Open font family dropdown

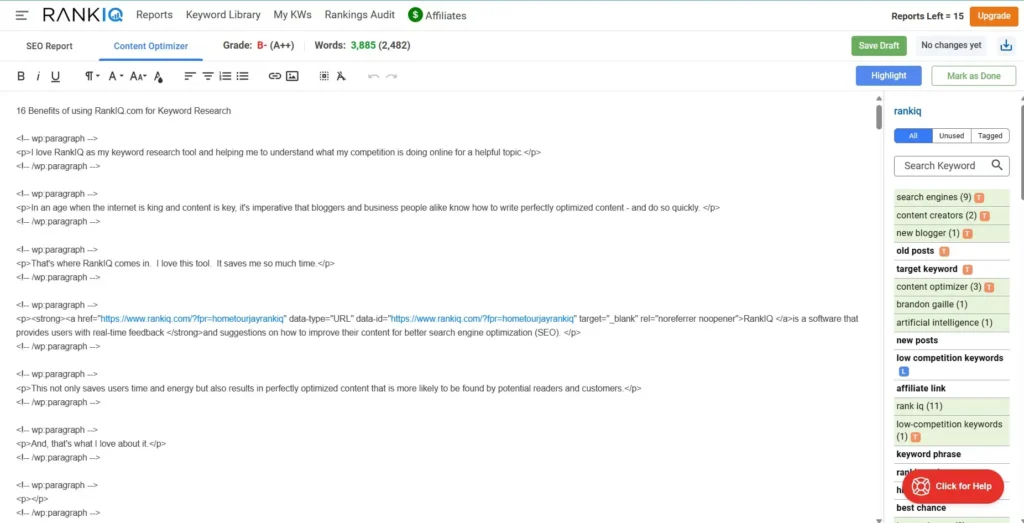116,76
